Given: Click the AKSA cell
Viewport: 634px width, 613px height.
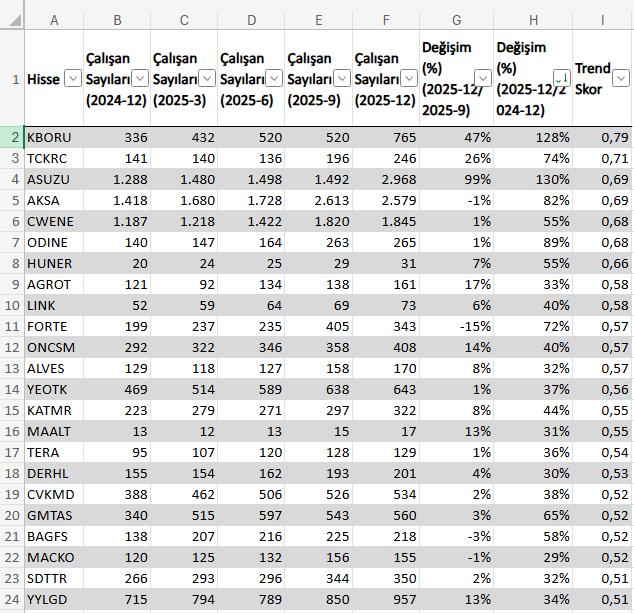Looking at the screenshot, I should coord(54,200).
